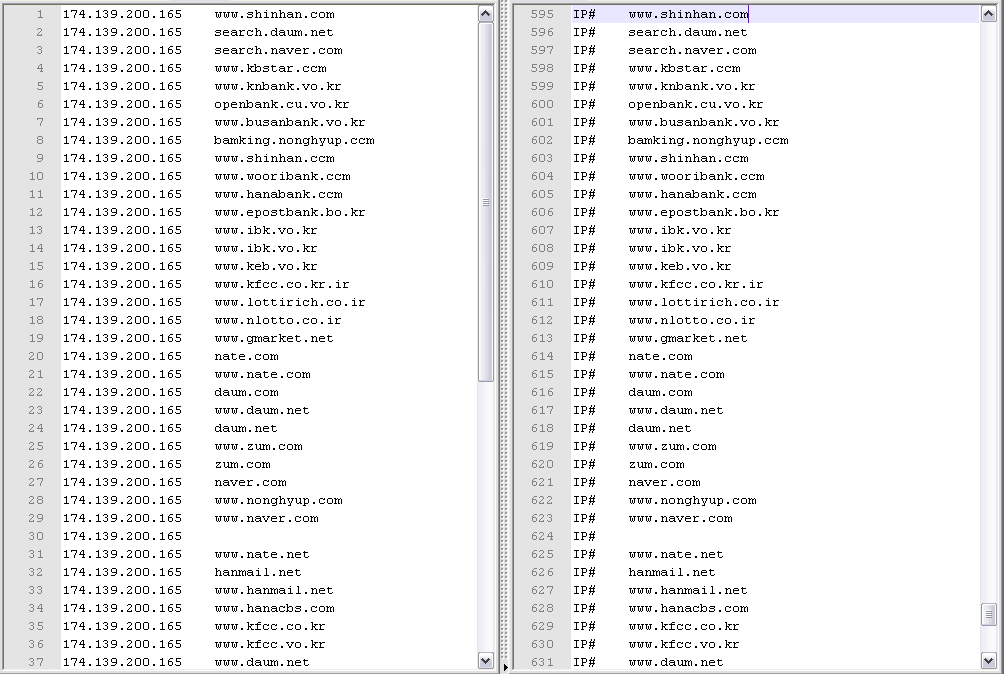
Task: Click search.daum.net on line 596
Action: (x=687, y=32)
